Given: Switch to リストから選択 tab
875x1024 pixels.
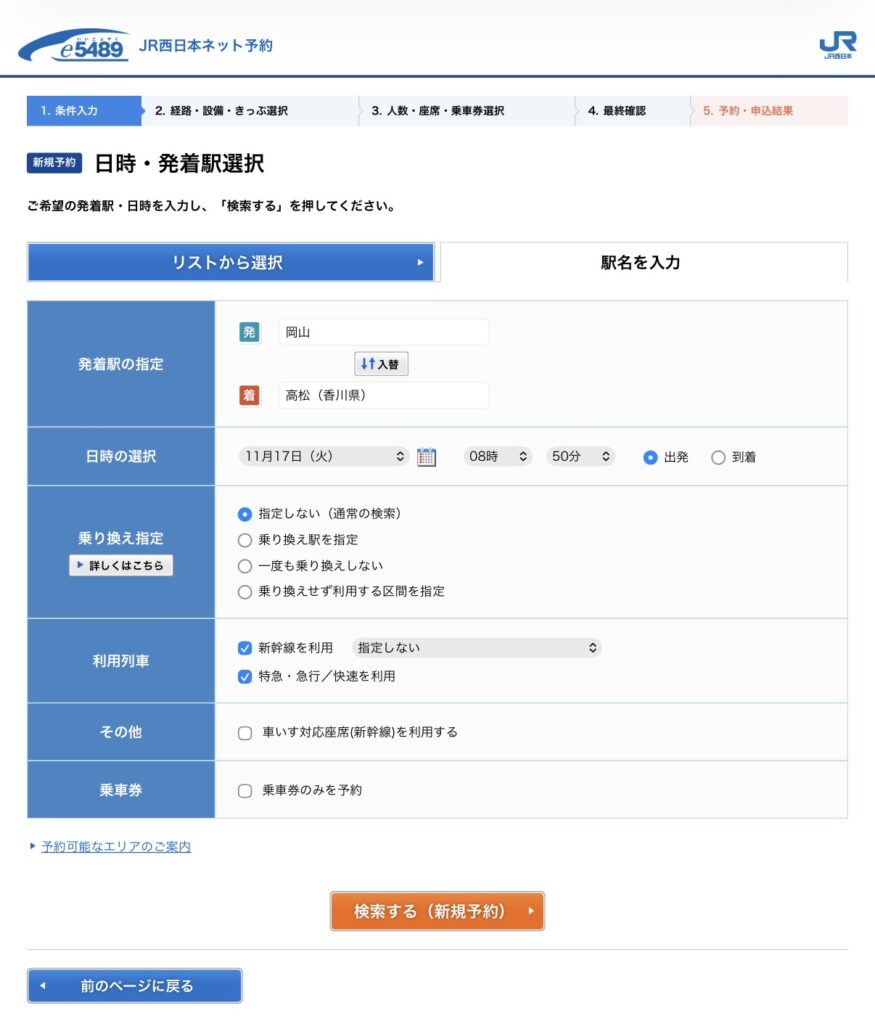Looking at the screenshot, I should [231, 263].
